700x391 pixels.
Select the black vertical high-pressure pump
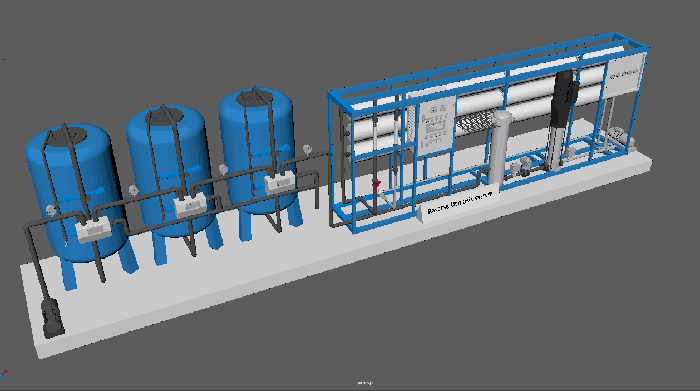(561, 120)
